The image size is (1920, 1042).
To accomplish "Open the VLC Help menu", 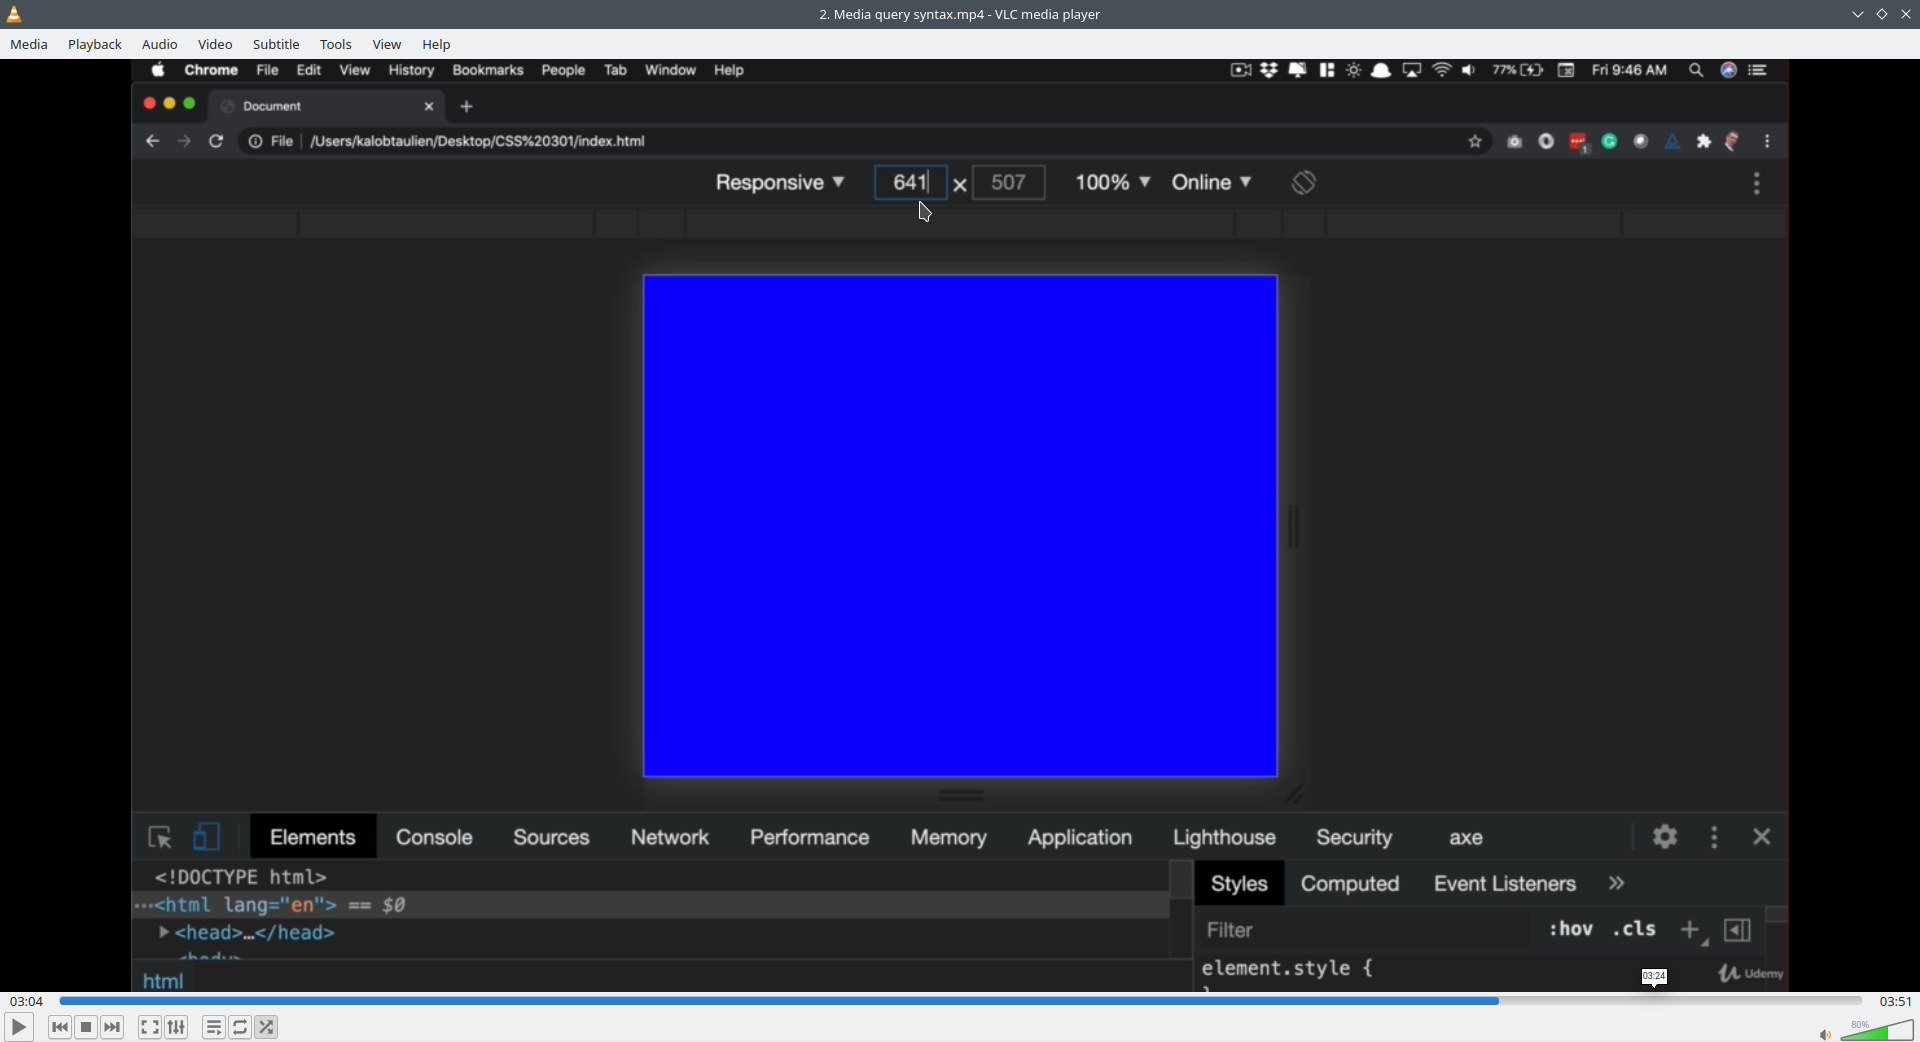I will pyautogui.click(x=437, y=44).
